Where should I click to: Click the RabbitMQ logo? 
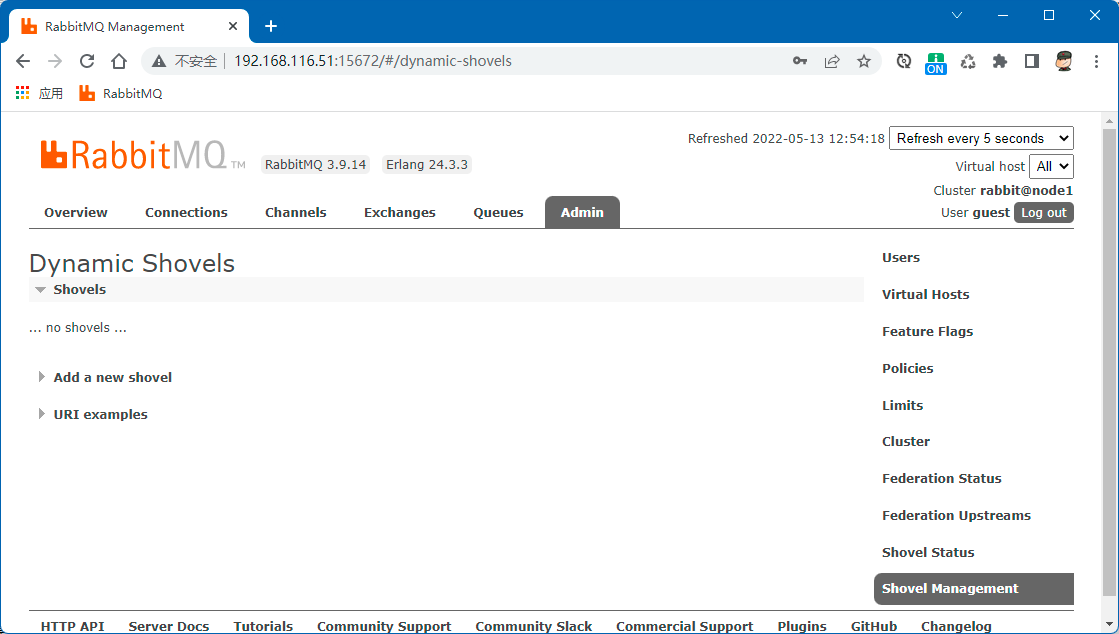pos(143,155)
